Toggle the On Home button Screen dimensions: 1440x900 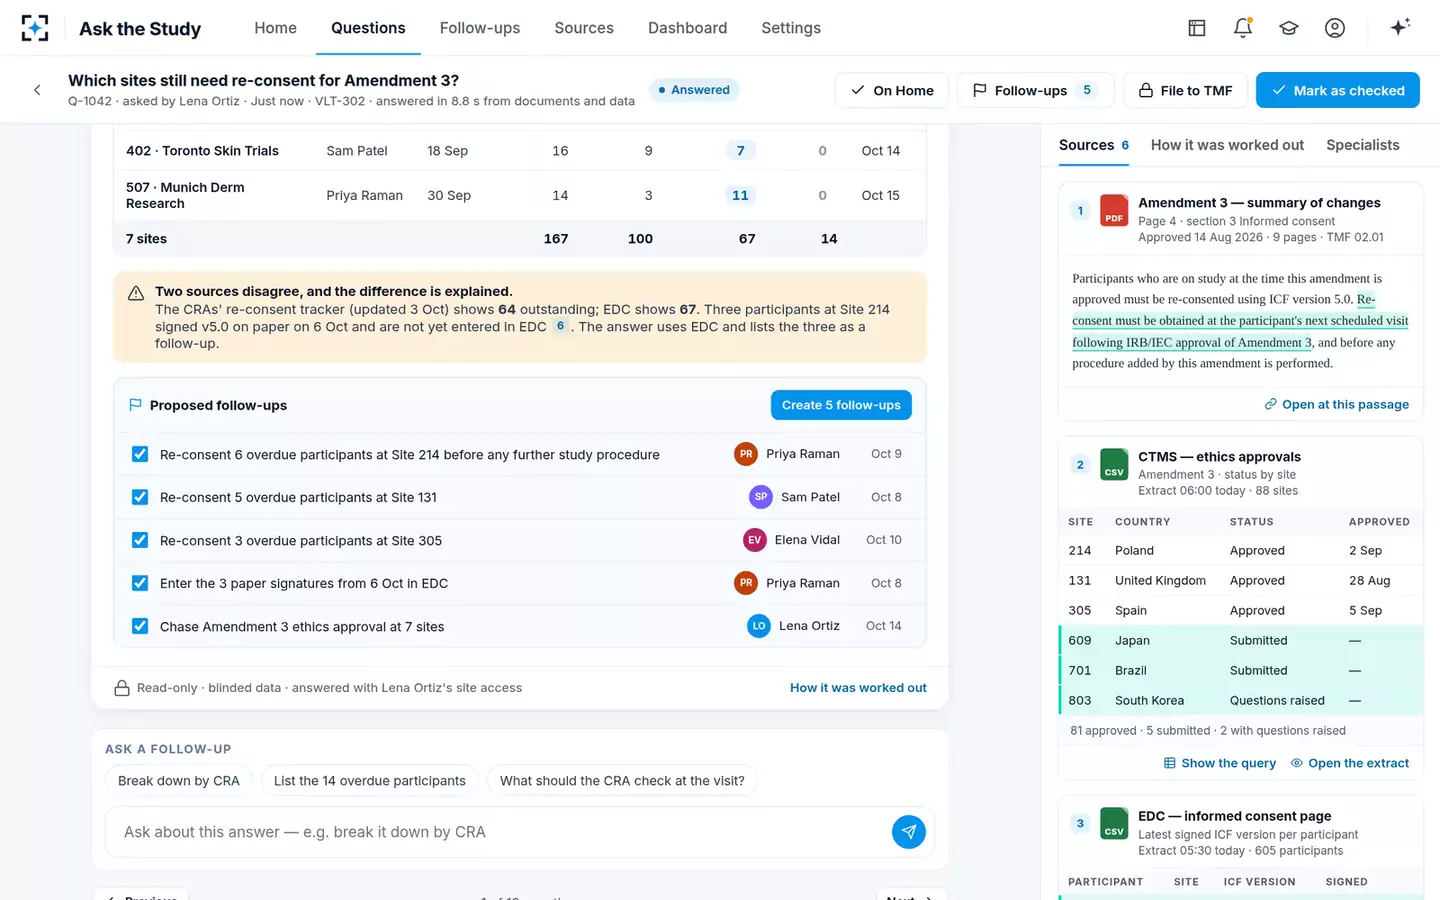pos(892,90)
